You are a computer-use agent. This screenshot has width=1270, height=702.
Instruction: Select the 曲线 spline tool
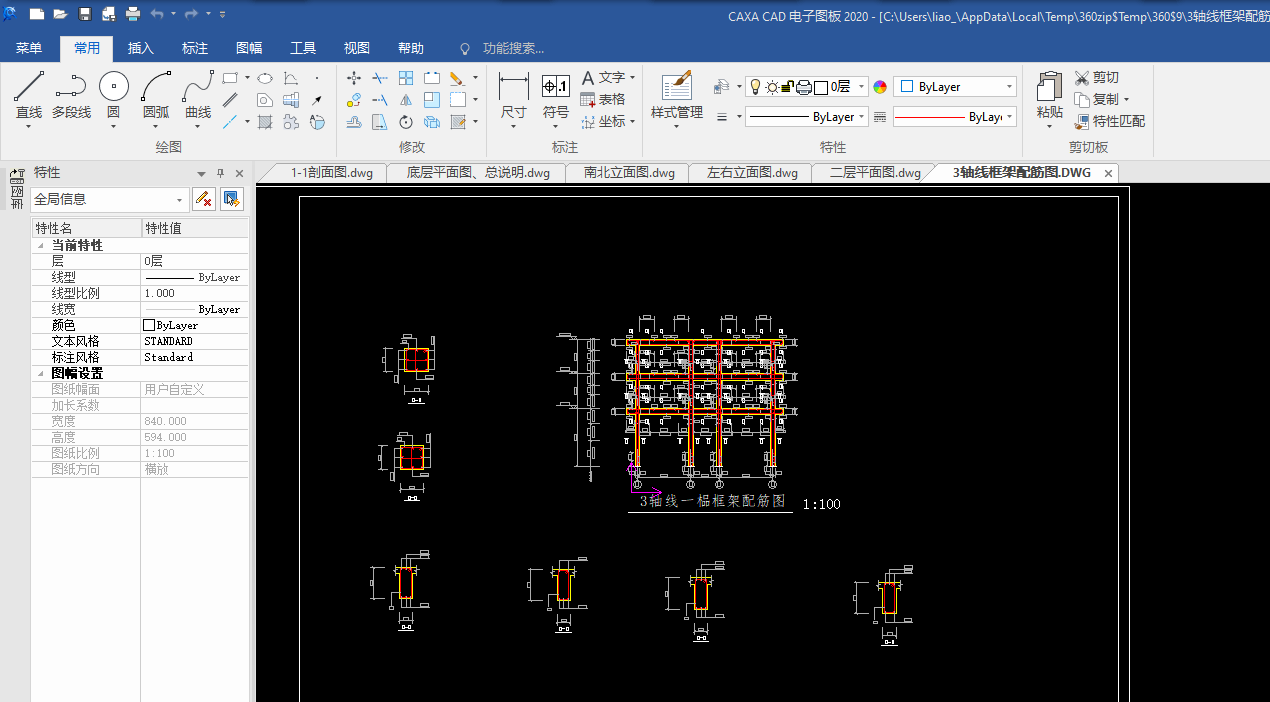tap(198, 97)
